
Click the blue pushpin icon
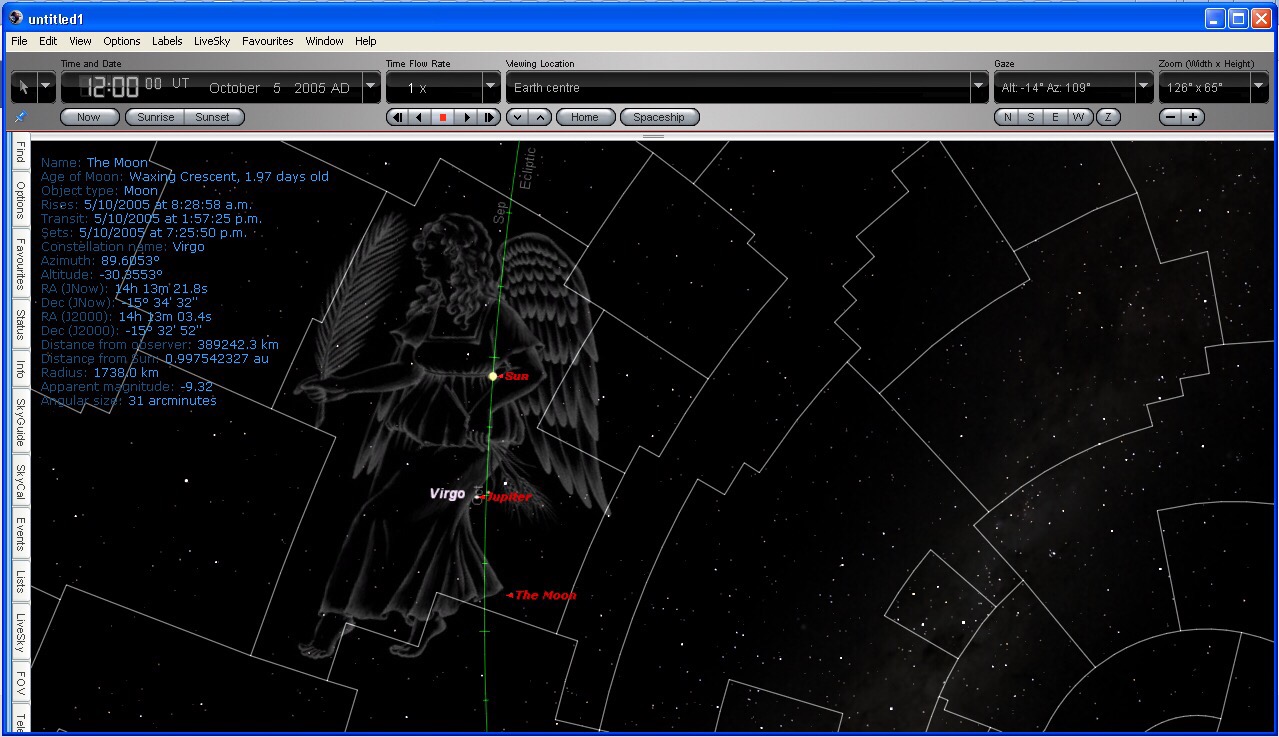(x=20, y=117)
